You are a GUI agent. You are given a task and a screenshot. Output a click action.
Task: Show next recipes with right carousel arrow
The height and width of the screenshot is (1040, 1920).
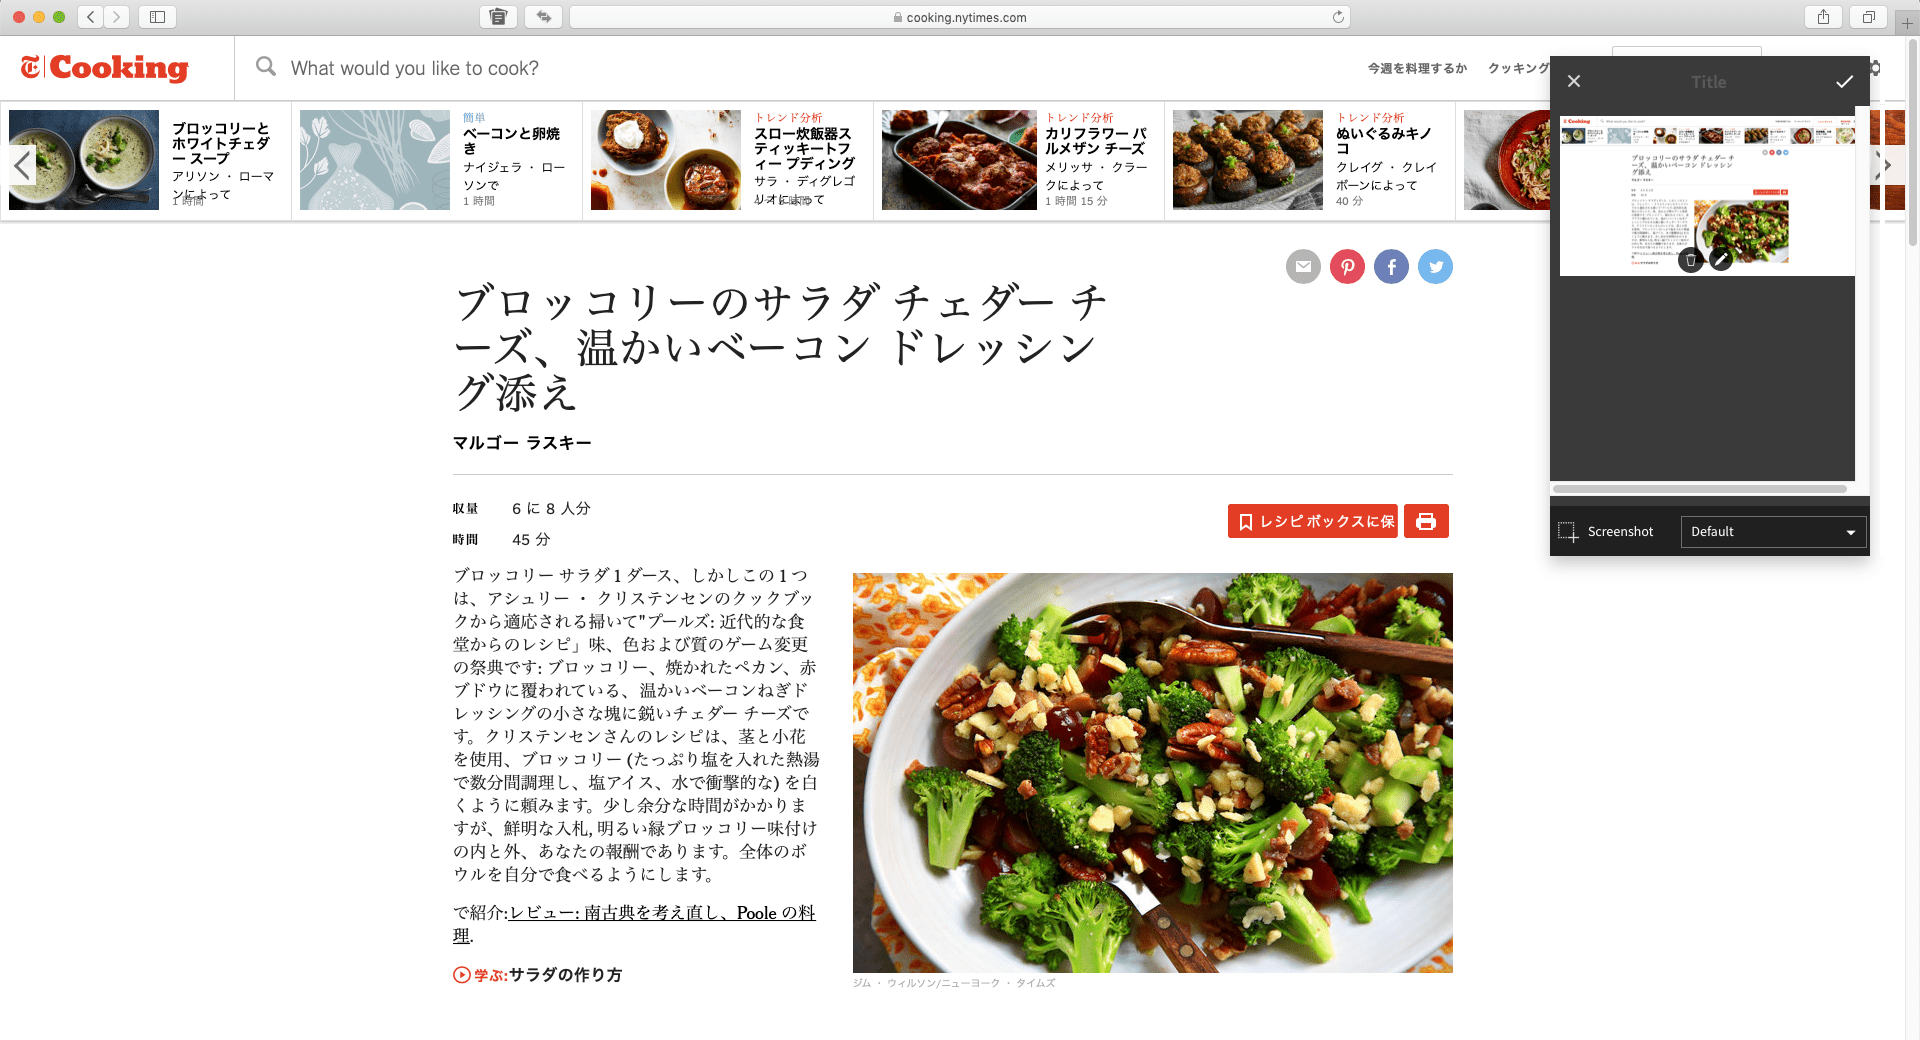1887,165
